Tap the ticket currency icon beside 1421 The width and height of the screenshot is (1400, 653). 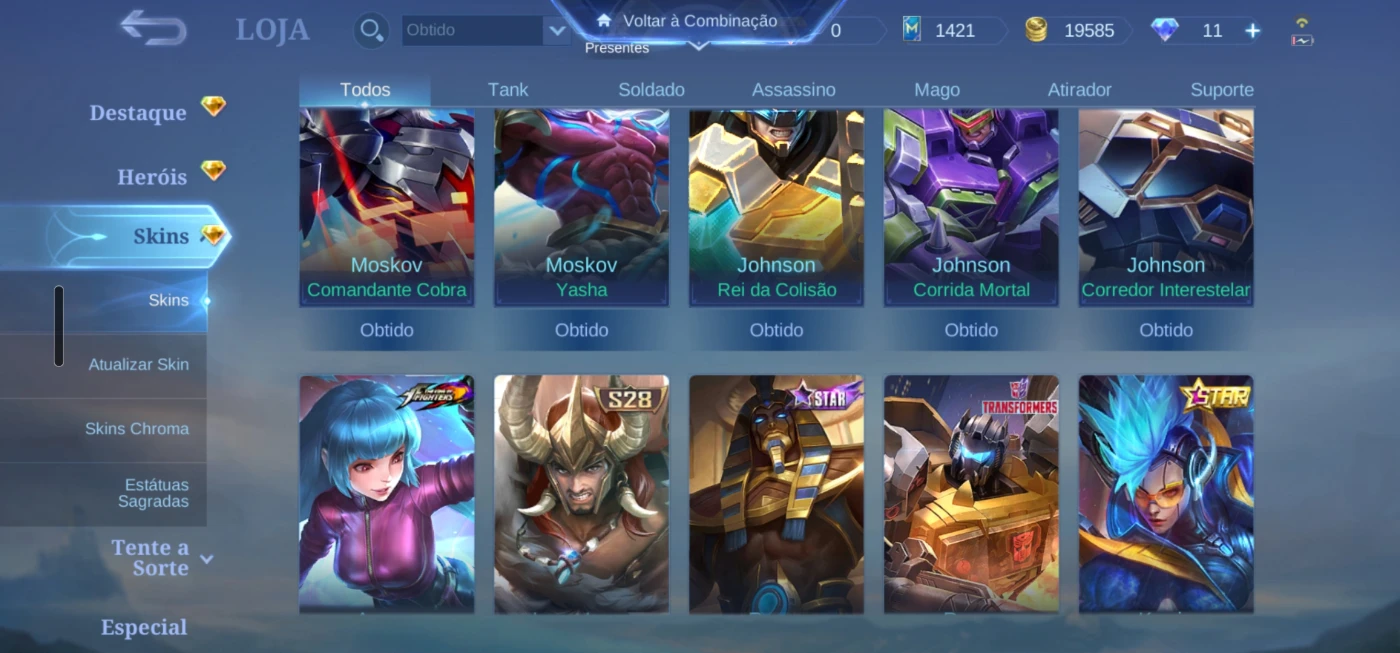pos(911,30)
